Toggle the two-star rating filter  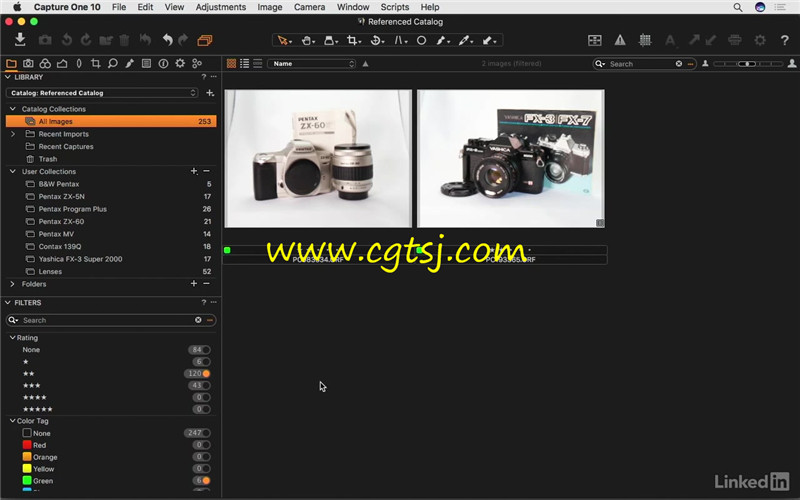click(x=206, y=373)
